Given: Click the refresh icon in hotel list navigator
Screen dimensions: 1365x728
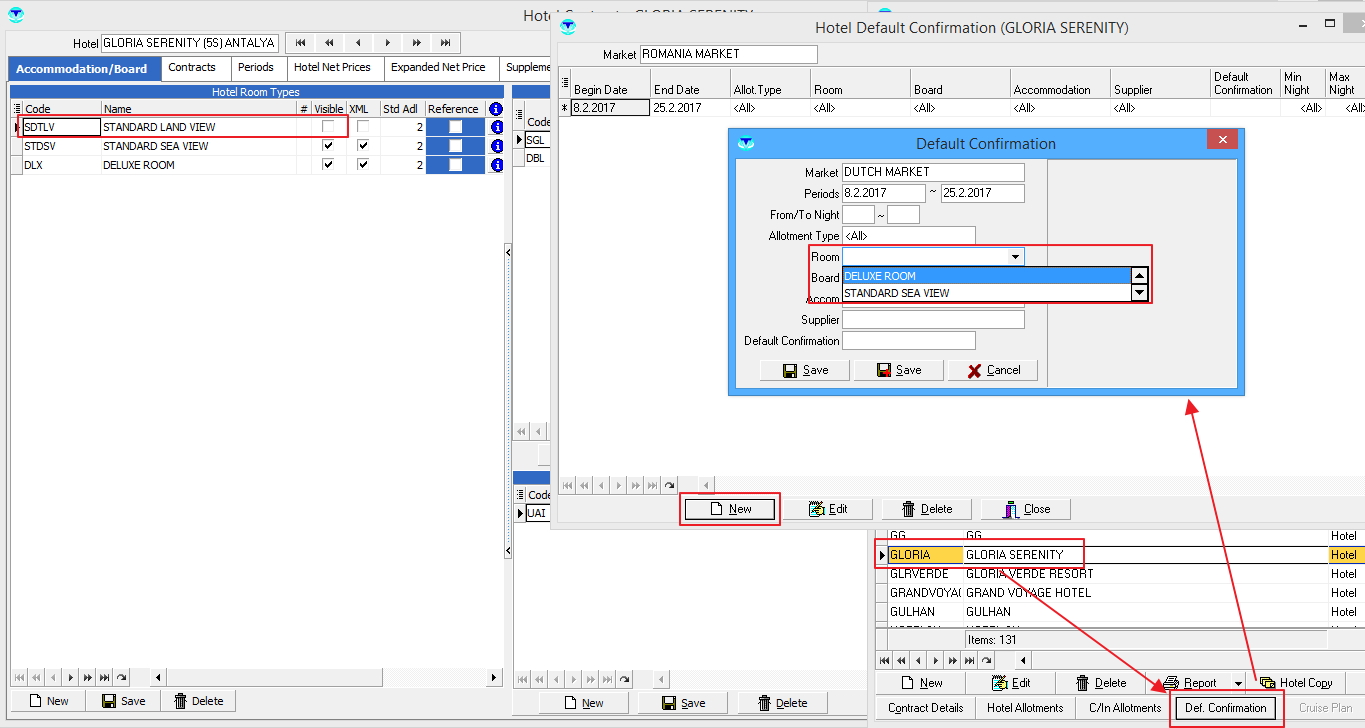Looking at the screenshot, I should pos(987,660).
